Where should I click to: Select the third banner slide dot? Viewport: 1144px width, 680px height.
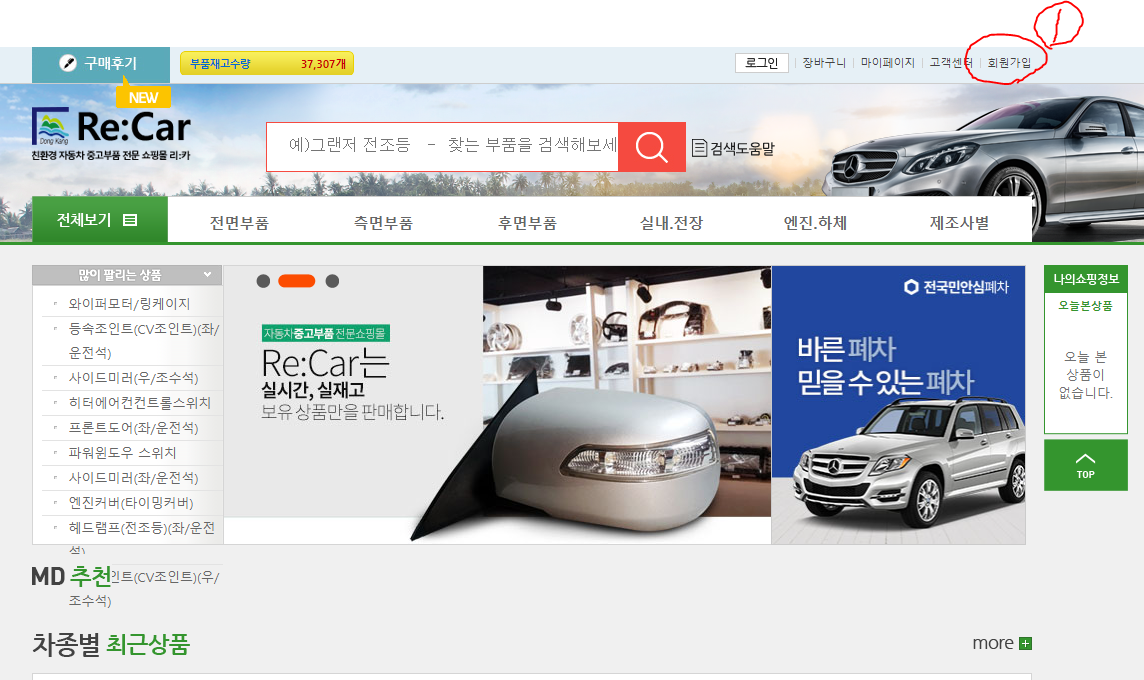click(x=332, y=281)
